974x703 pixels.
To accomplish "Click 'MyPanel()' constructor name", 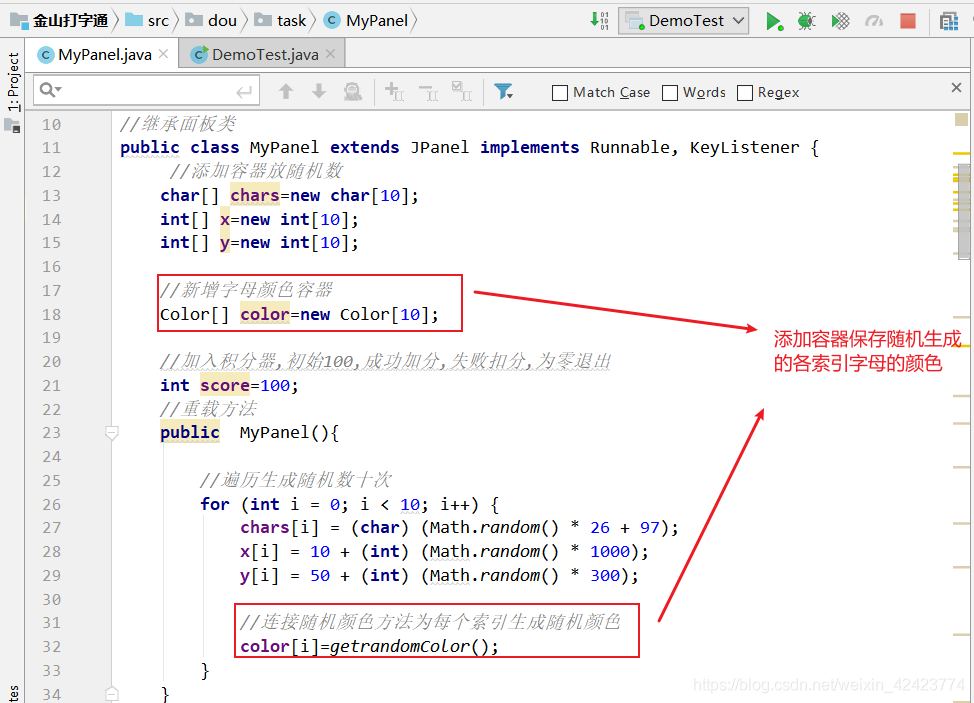I will click(x=284, y=433).
